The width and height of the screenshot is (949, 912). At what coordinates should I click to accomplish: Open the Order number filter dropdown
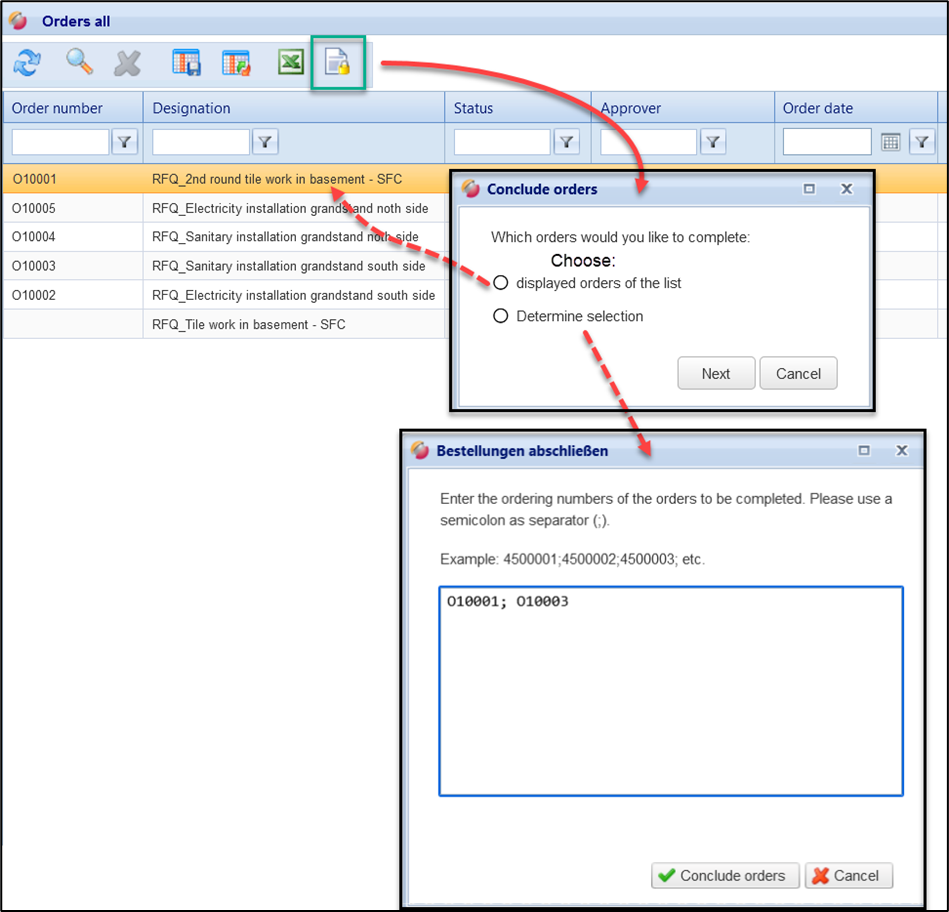click(x=124, y=142)
